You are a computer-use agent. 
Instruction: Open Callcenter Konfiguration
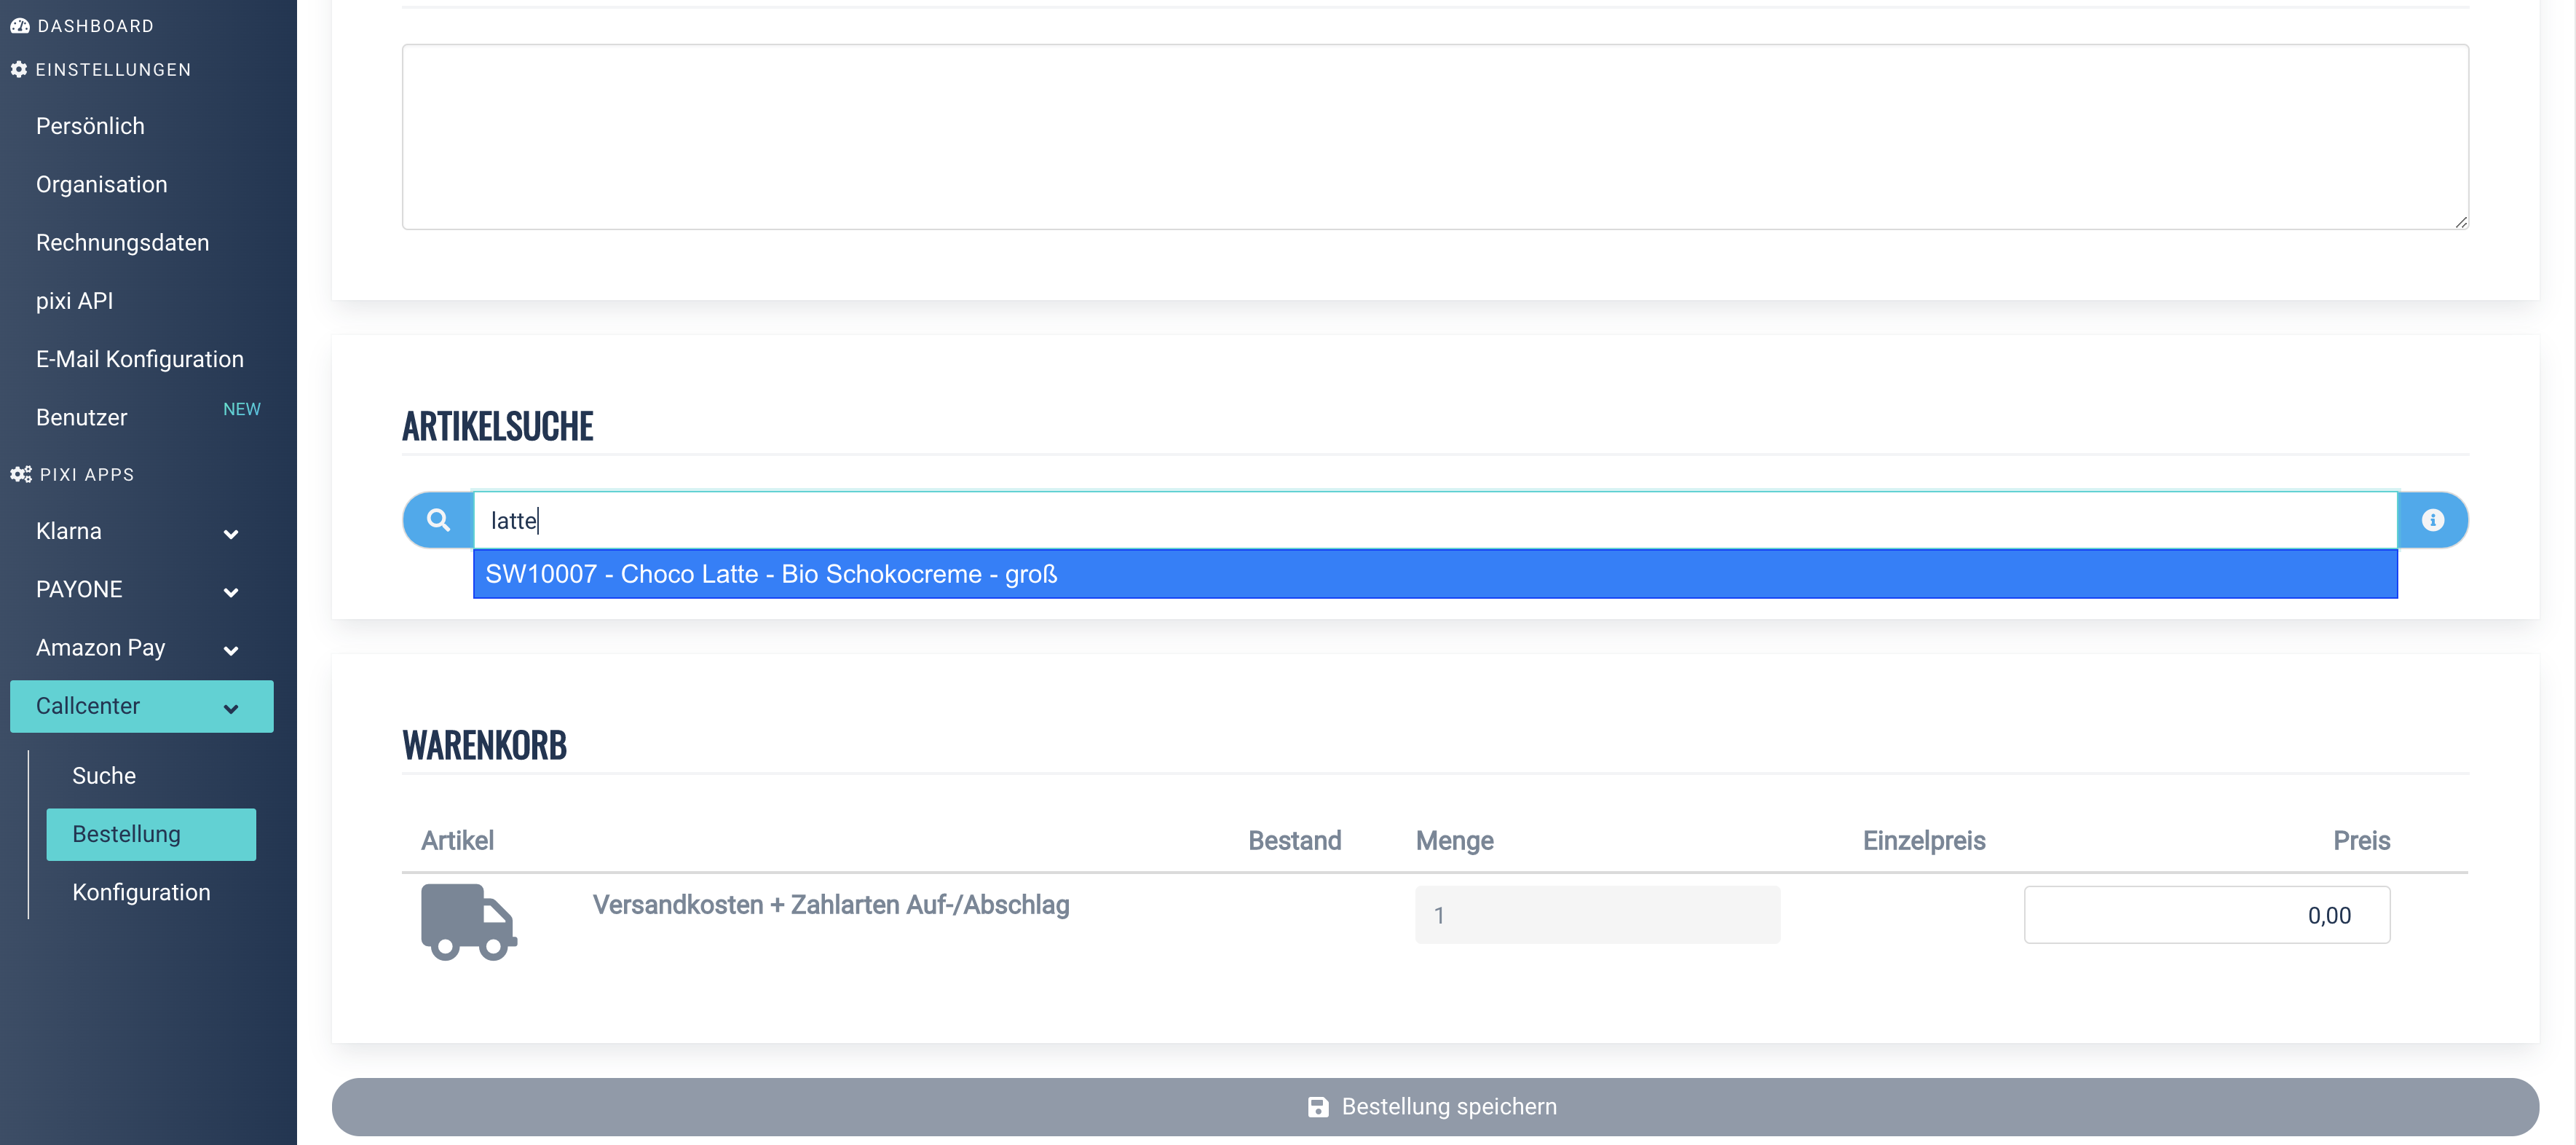pos(141,893)
